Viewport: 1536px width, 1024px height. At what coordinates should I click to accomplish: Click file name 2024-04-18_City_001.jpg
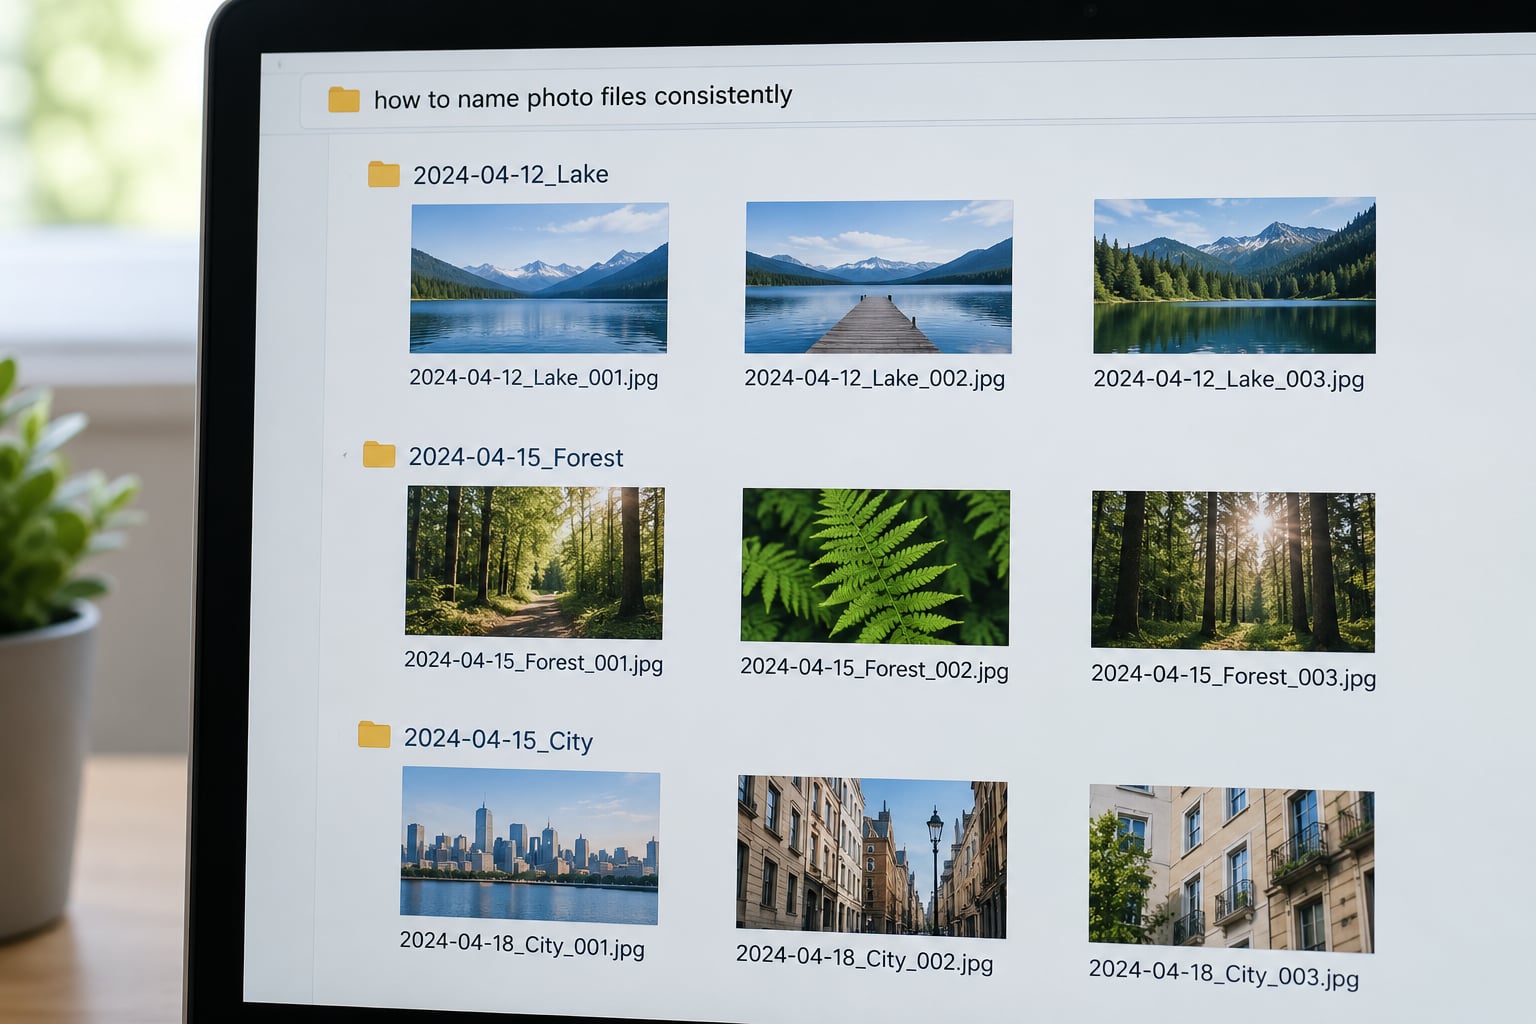(522, 945)
